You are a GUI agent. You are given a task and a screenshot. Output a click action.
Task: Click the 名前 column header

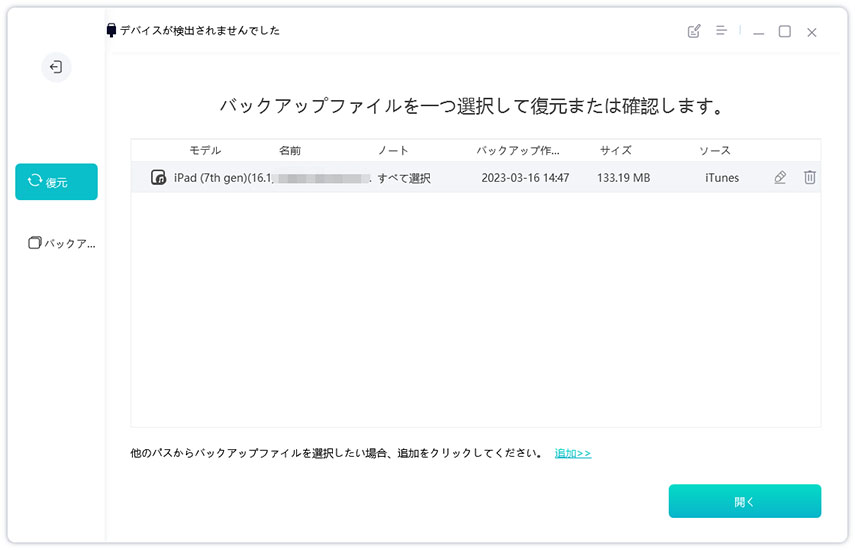[289, 151]
